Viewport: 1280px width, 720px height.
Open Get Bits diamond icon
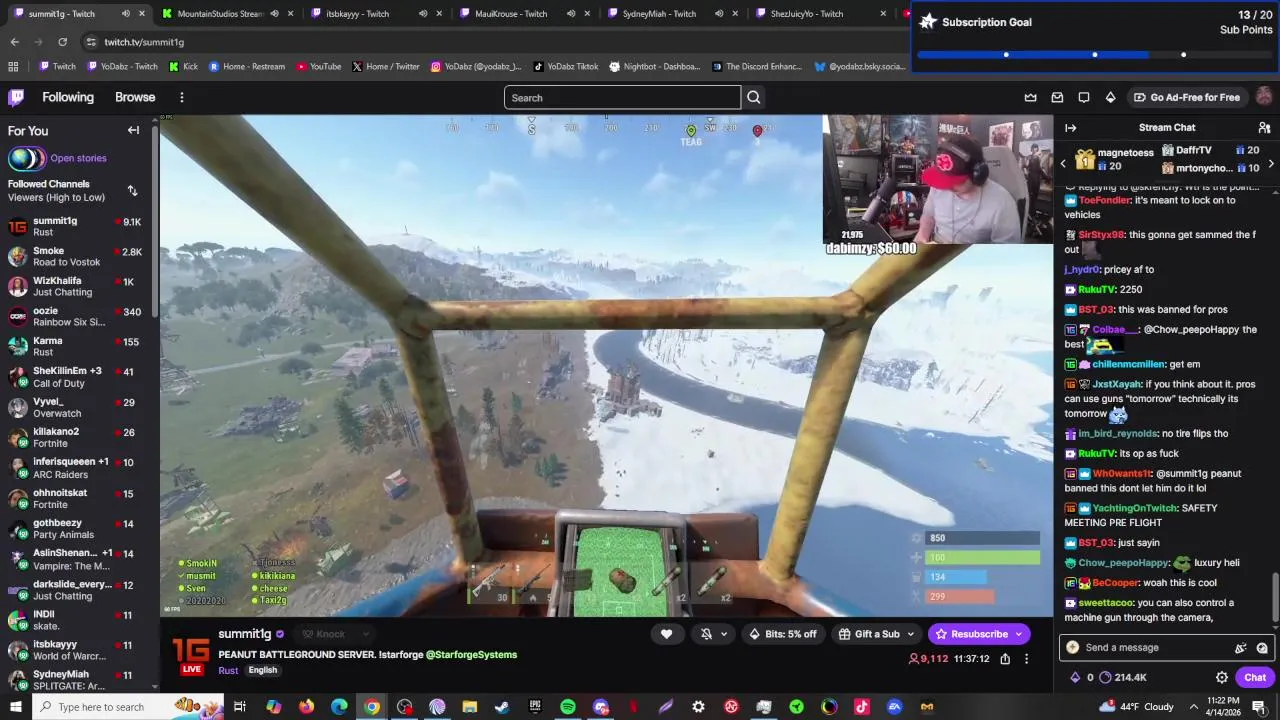coord(1110,97)
